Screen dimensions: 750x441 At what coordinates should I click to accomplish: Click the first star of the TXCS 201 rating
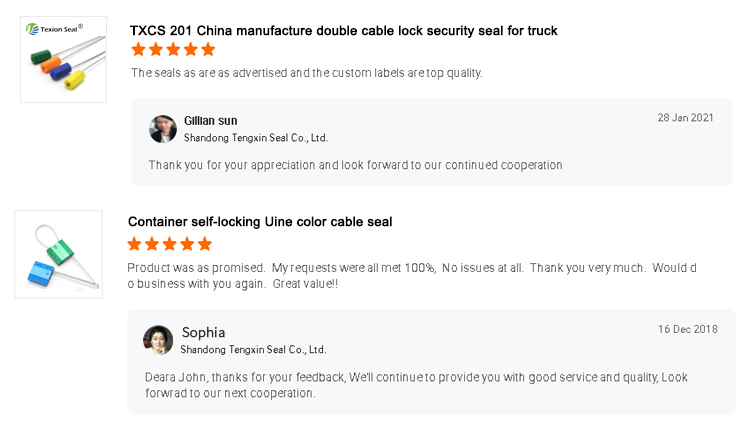coord(139,50)
